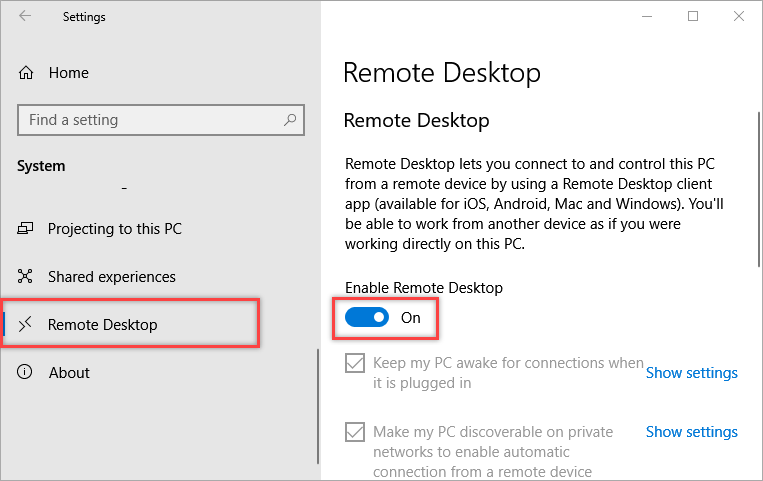This screenshot has height=481, width=763.
Task: Click the Projecting to this PC icon
Action: (x=27, y=229)
